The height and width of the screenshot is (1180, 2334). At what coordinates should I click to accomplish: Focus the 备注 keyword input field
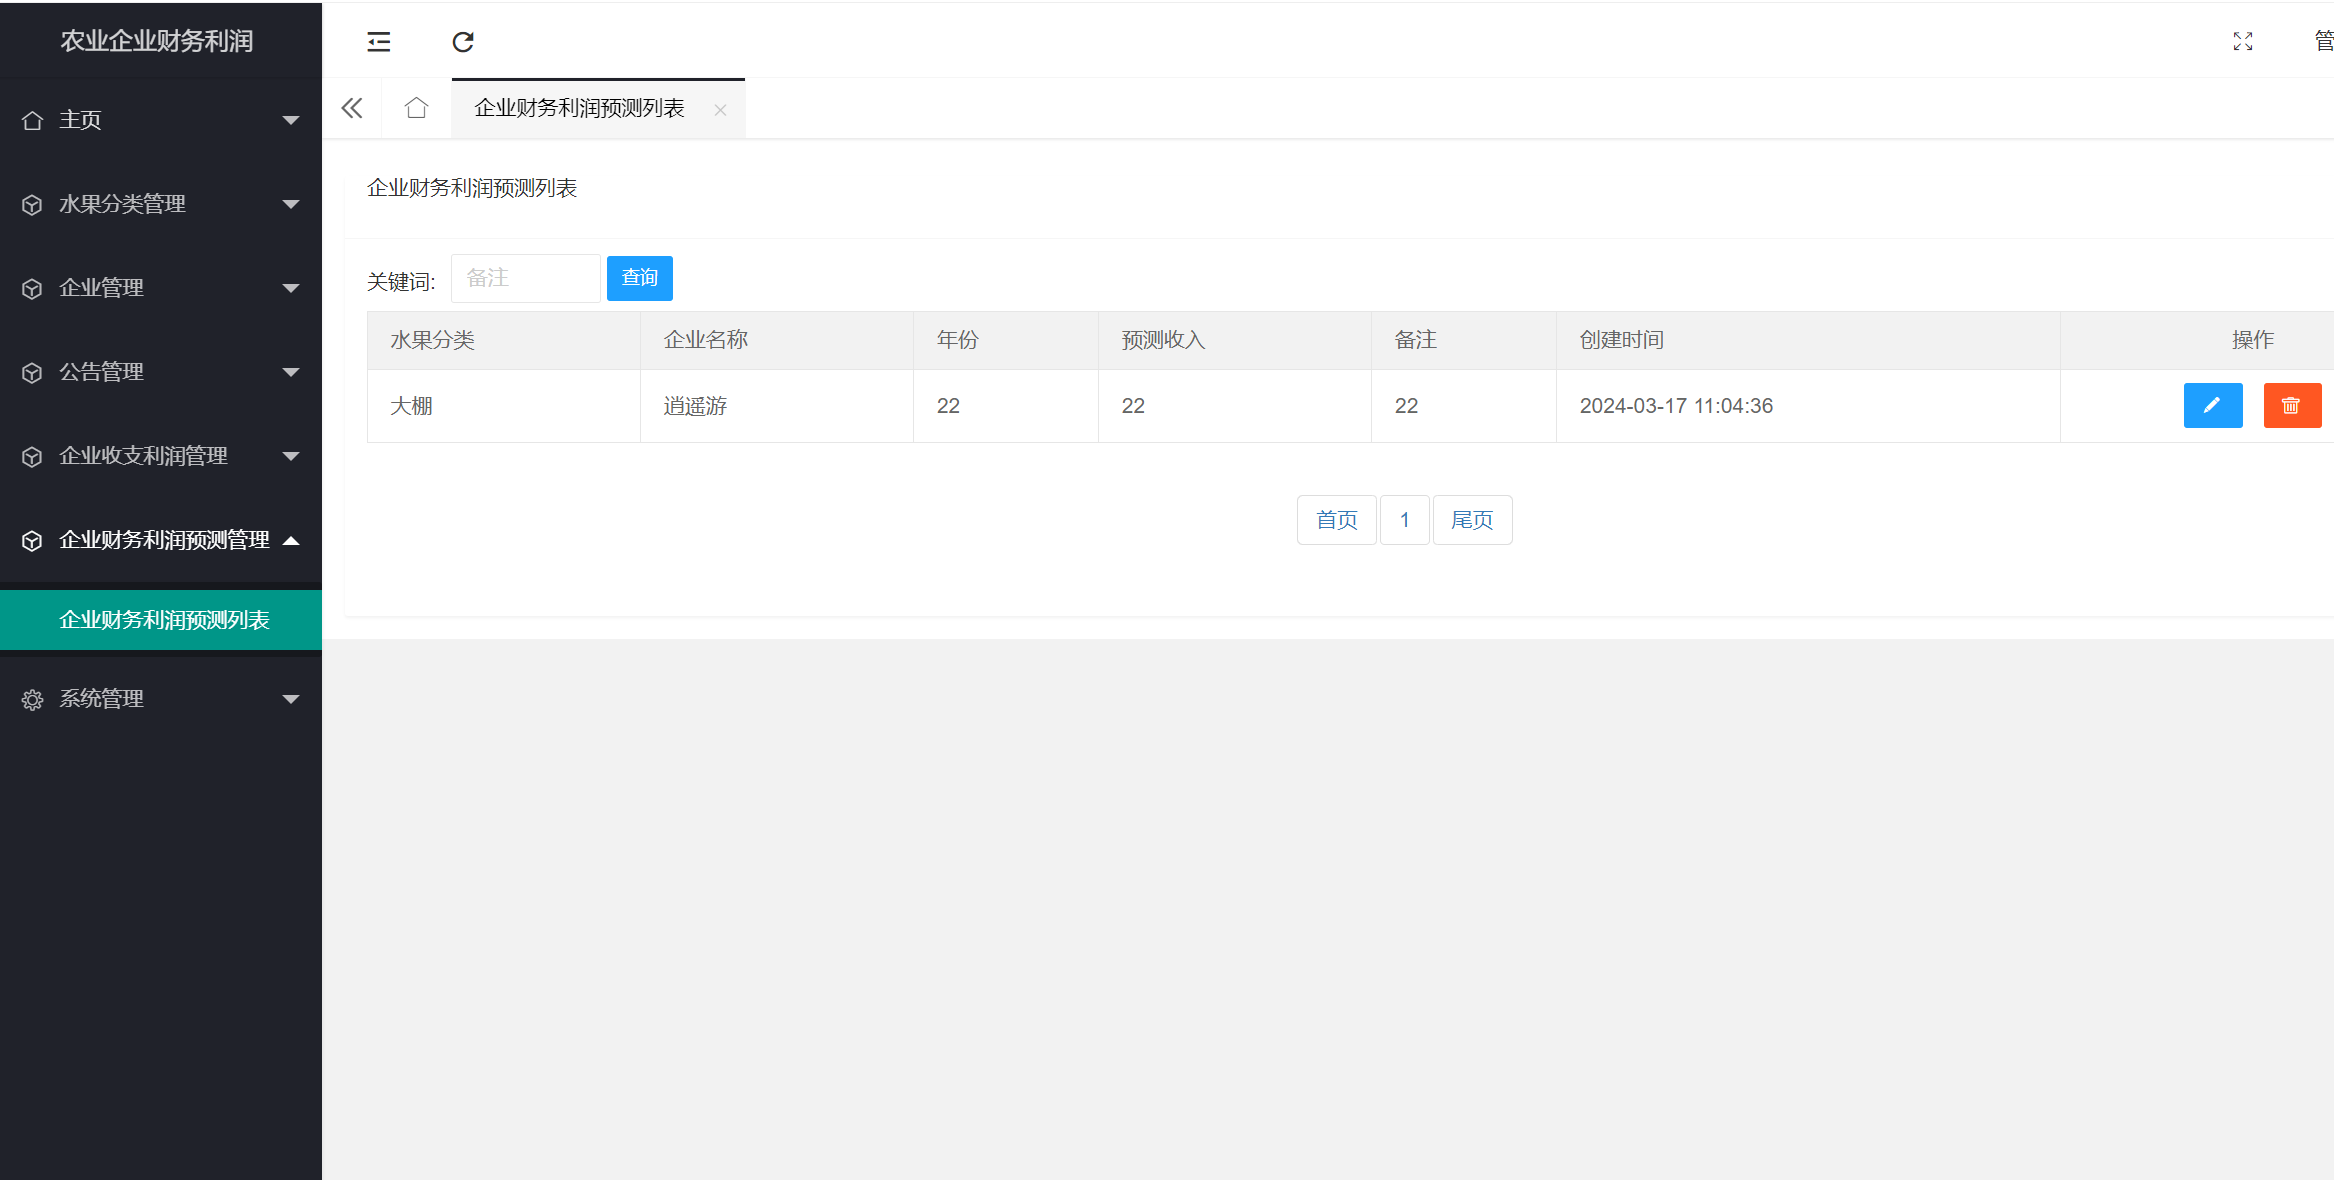pyautogui.click(x=525, y=278)
